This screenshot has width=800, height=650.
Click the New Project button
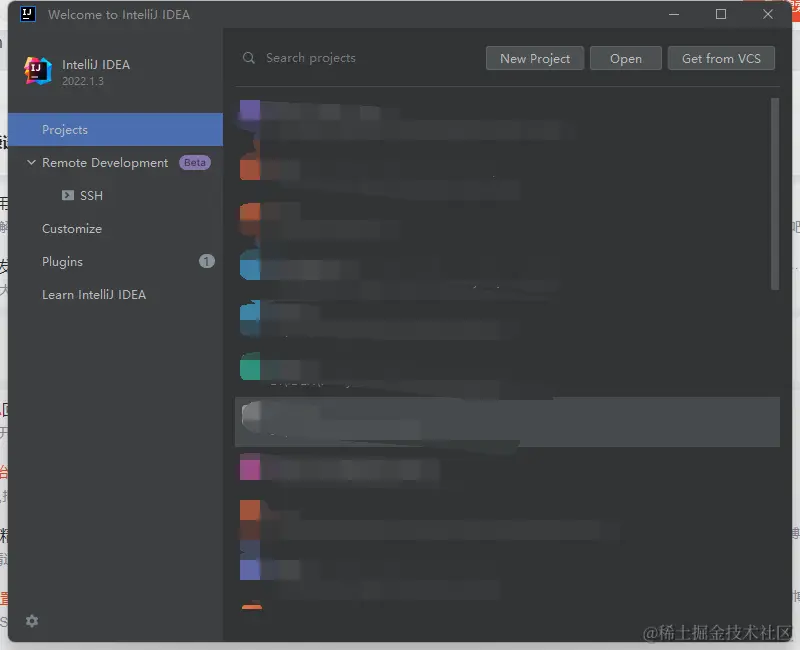(535, 58)
